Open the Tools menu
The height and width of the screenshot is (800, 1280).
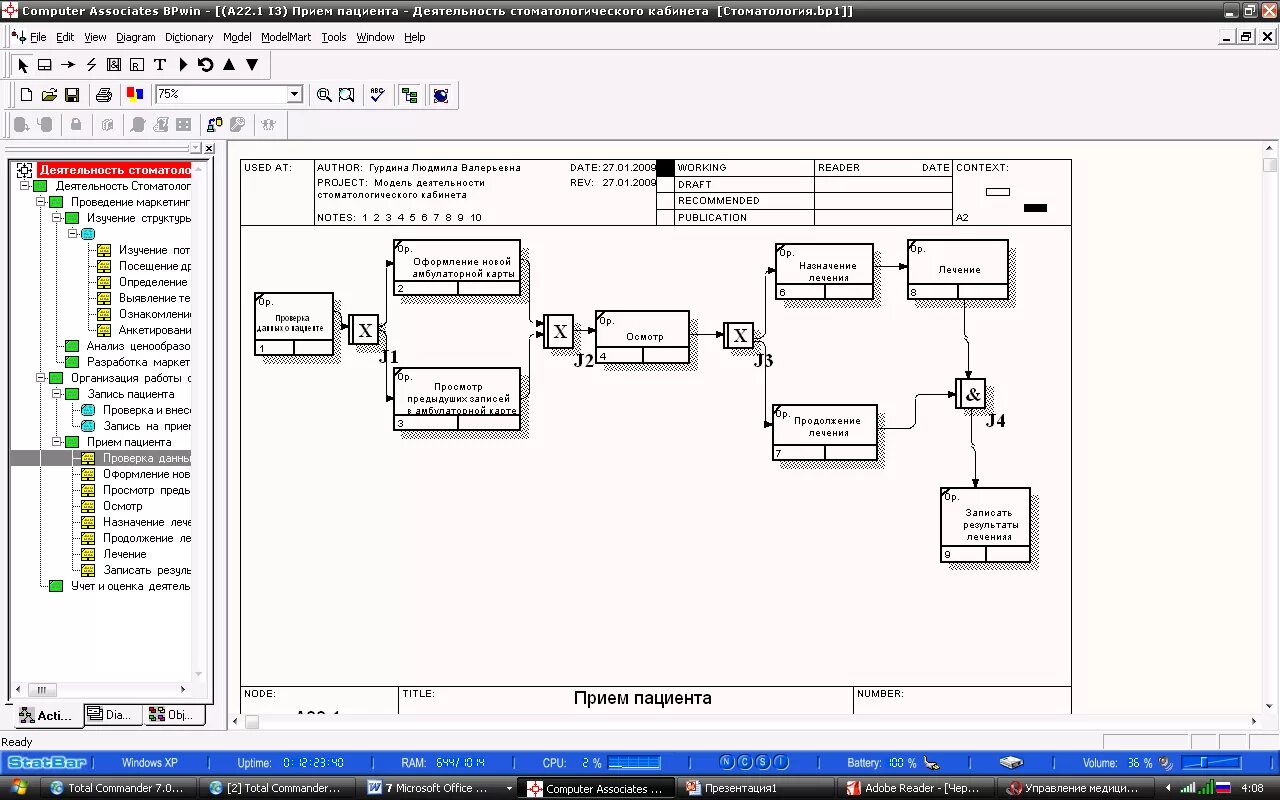(x=334, y=37)
